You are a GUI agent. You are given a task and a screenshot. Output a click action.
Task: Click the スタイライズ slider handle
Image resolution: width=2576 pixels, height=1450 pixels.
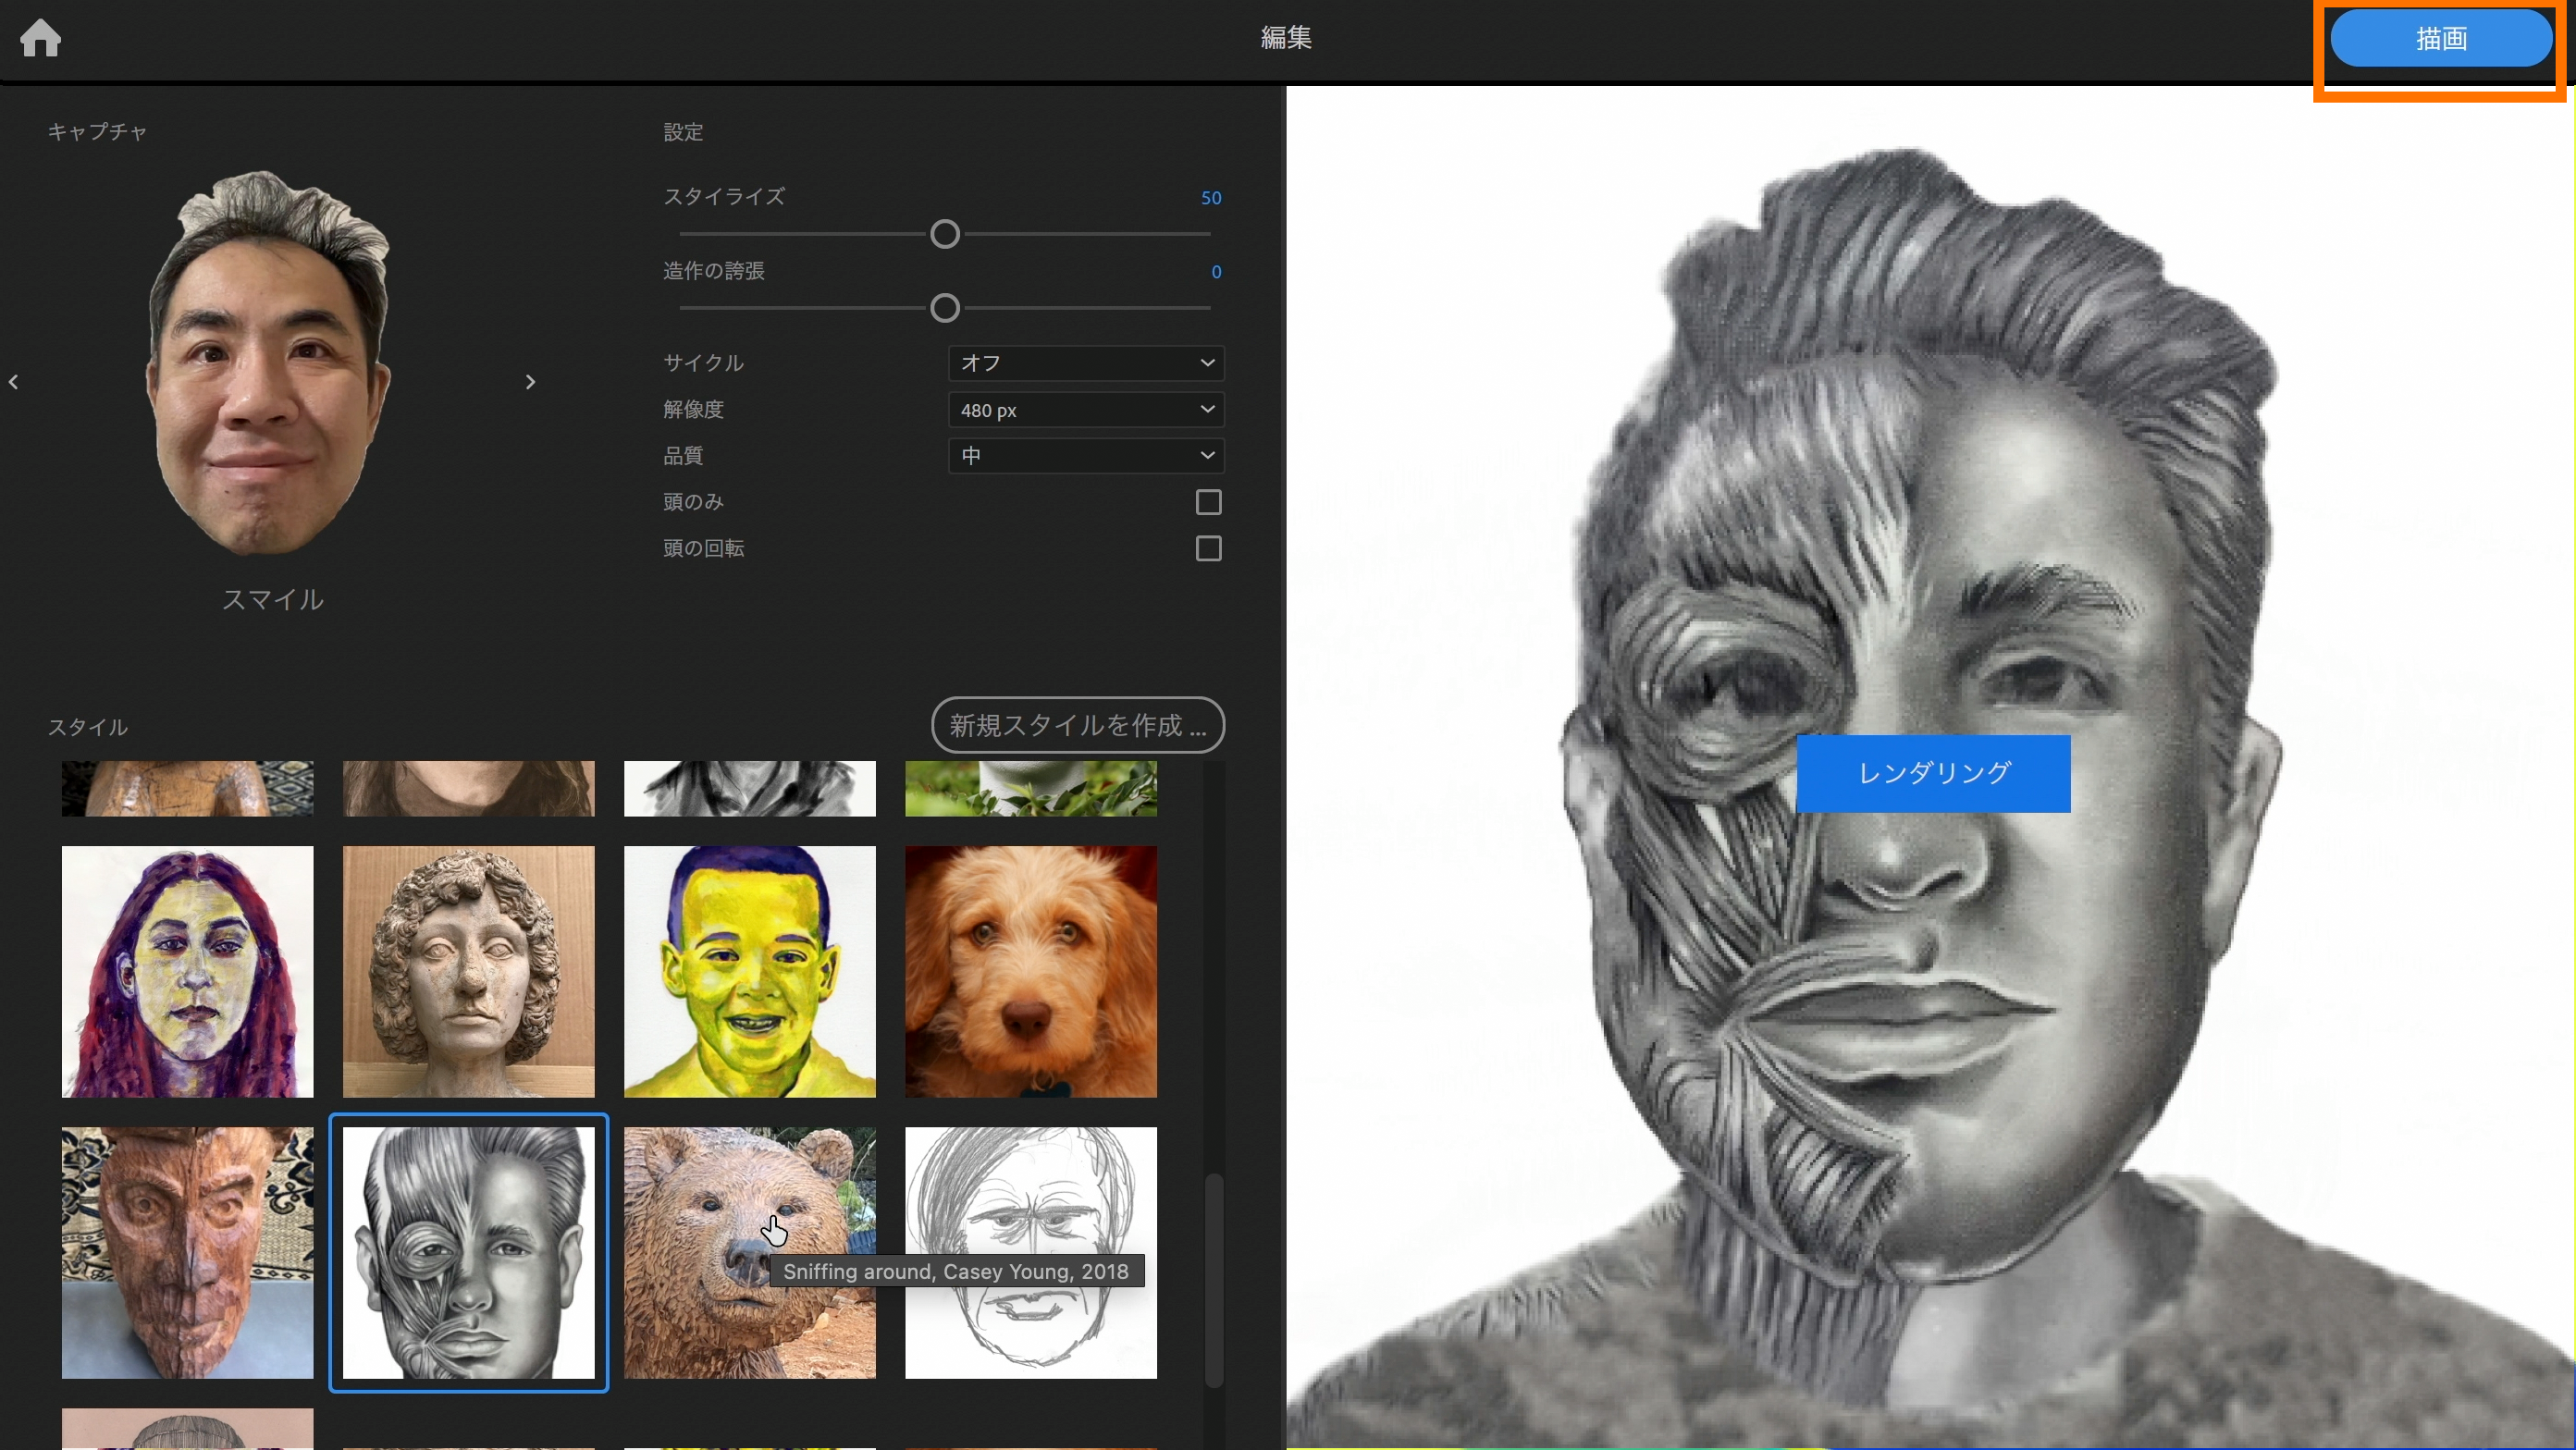coord(944,235)
